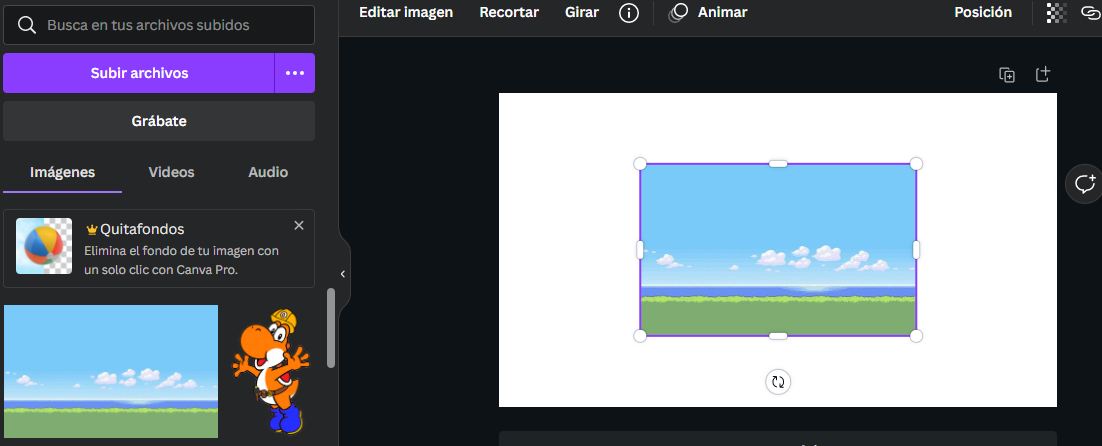This screenshot has height=446, width=1102.
Task: Open Editar imagen in the toolbar
Action: (406, 13)
